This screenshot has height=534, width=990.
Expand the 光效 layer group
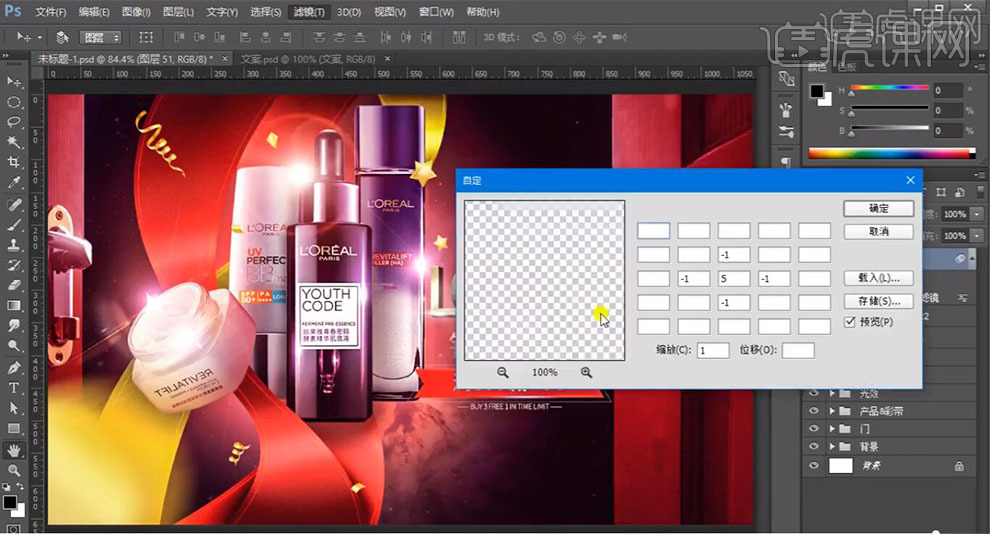click(x=832, y=394)
